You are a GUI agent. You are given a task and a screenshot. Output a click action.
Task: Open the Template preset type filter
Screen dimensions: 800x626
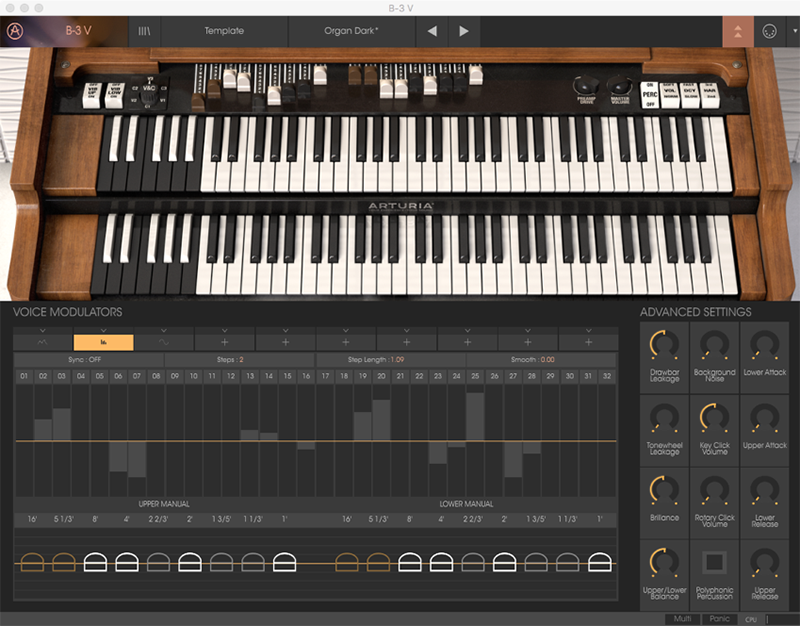click(x=224, y=31)
